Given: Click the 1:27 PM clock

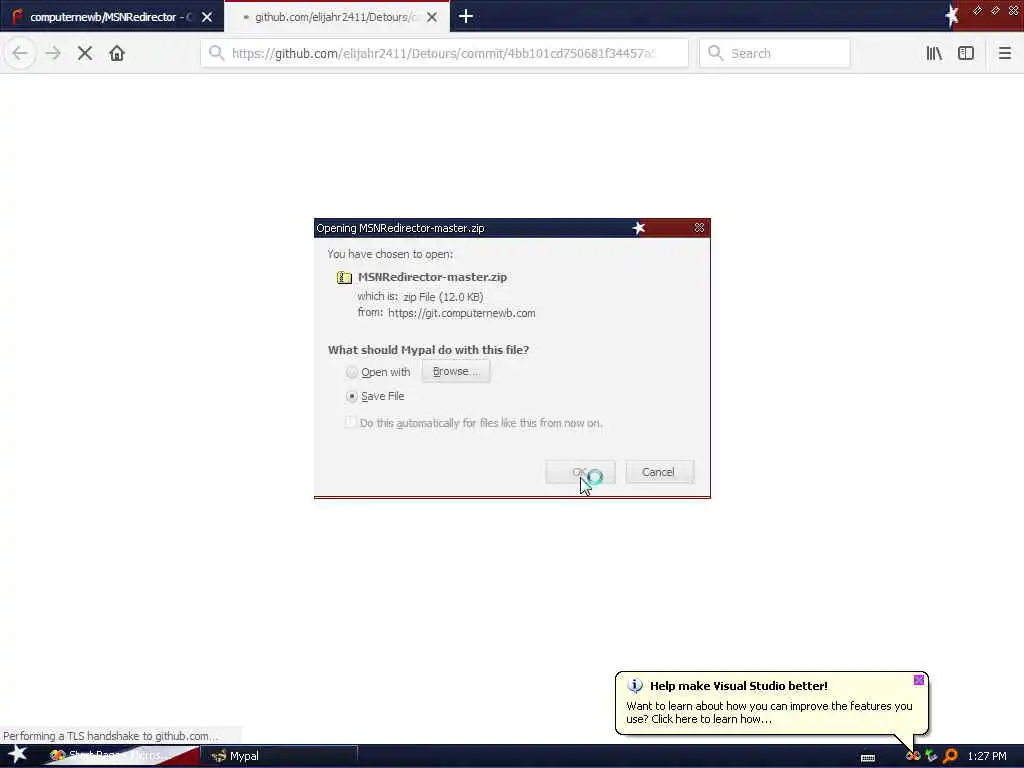Looking at the screenshot, I should click(x=987, y=756).
